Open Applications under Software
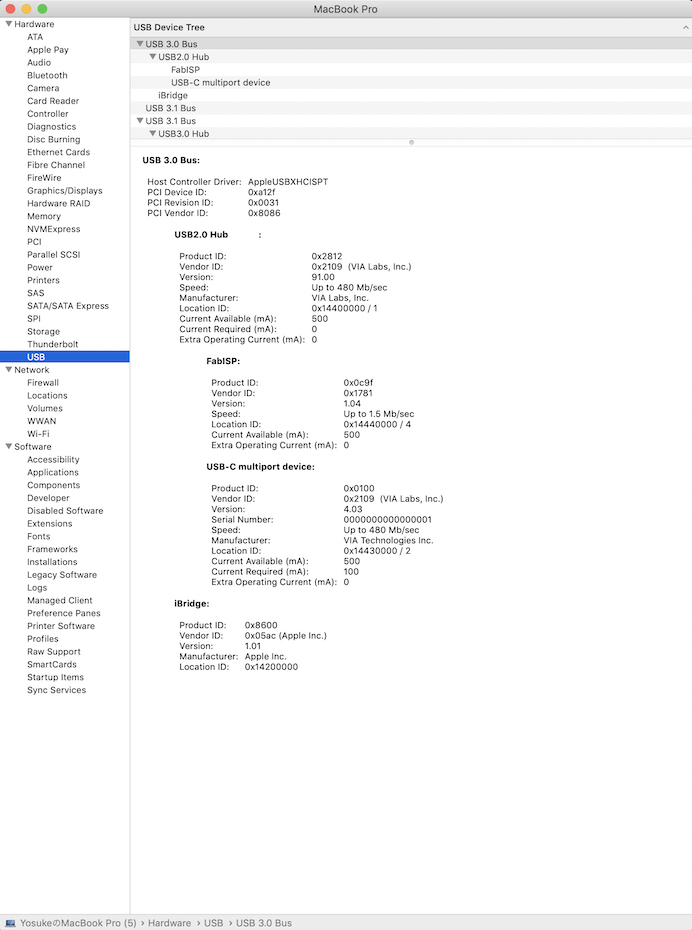The width and height of the screenshot is (692, 930). point(53,472)
